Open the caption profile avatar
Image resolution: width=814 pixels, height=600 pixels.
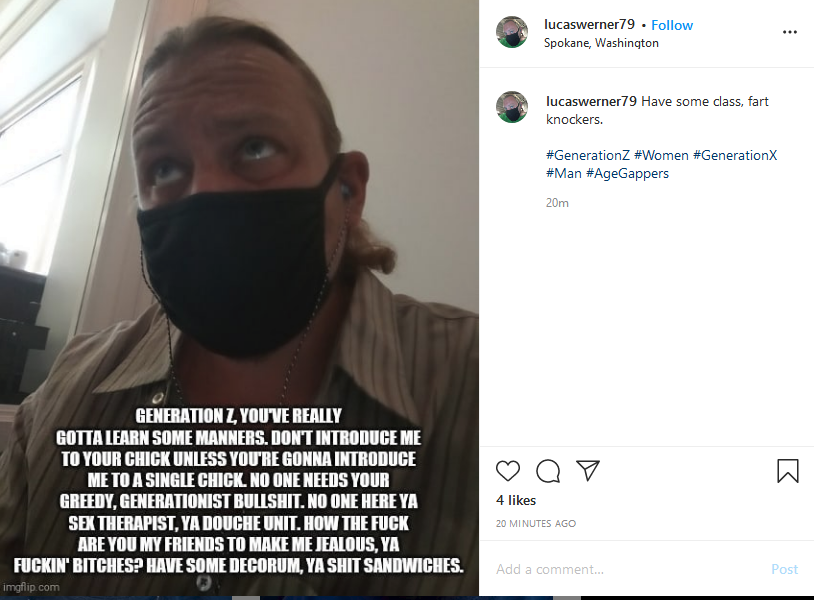512,107
